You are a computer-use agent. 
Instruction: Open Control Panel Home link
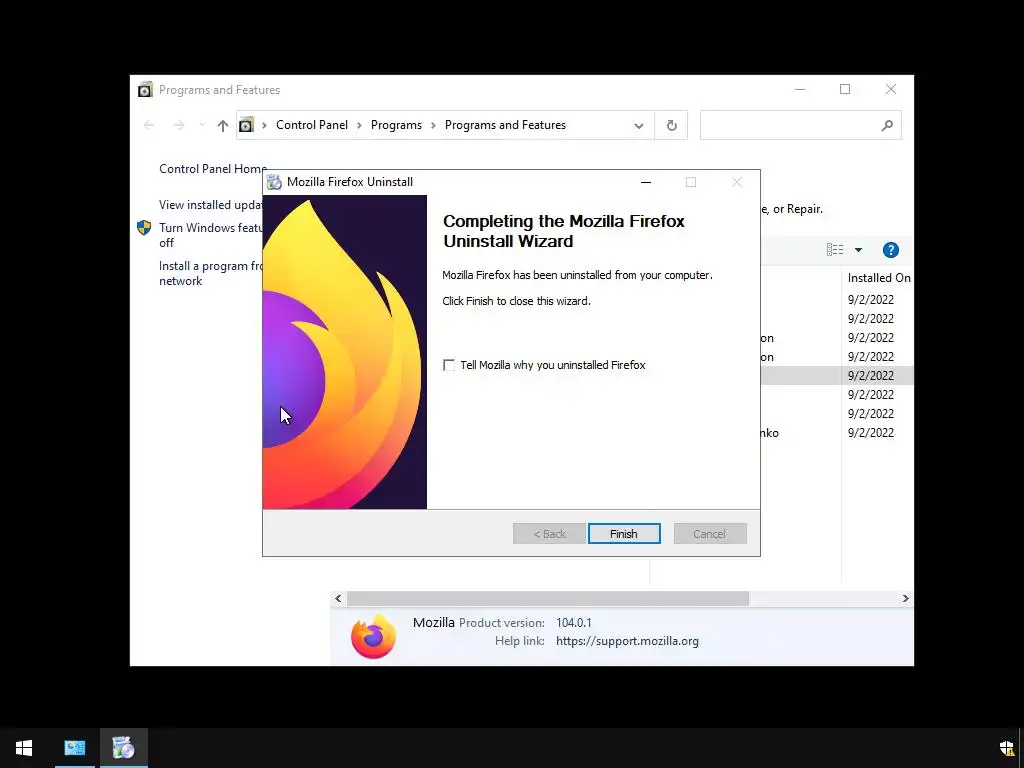(x=213, y=168)
